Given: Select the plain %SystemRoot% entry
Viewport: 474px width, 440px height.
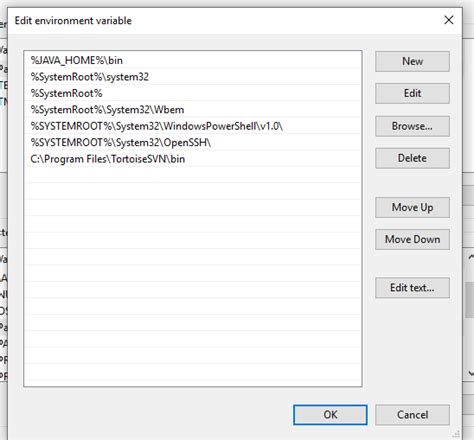Looking at the screenshot, I should click(x=193, y=93).
